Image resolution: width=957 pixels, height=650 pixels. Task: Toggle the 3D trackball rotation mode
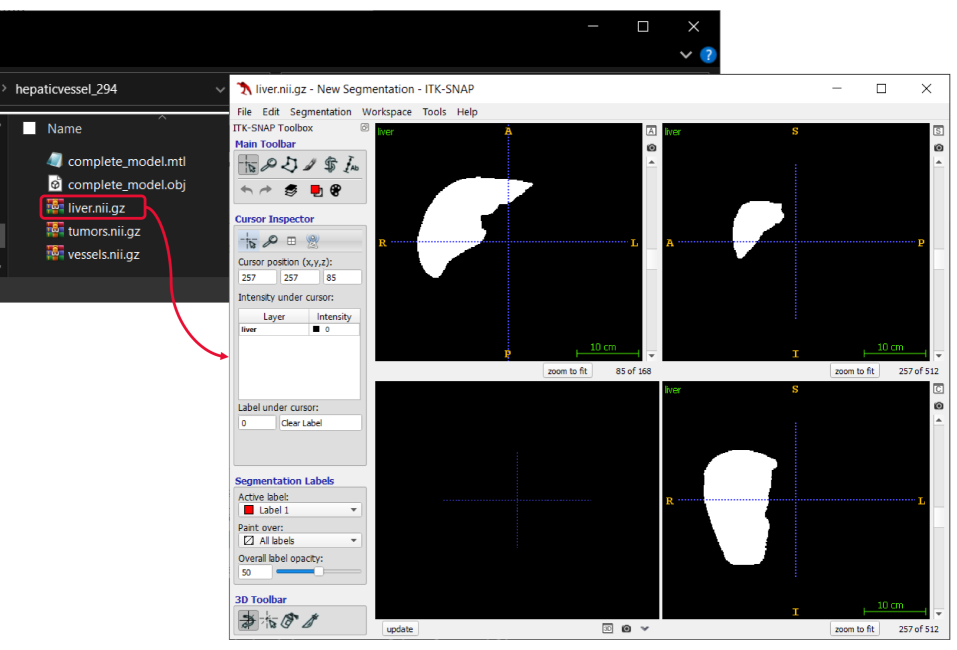tap(247, 621)
